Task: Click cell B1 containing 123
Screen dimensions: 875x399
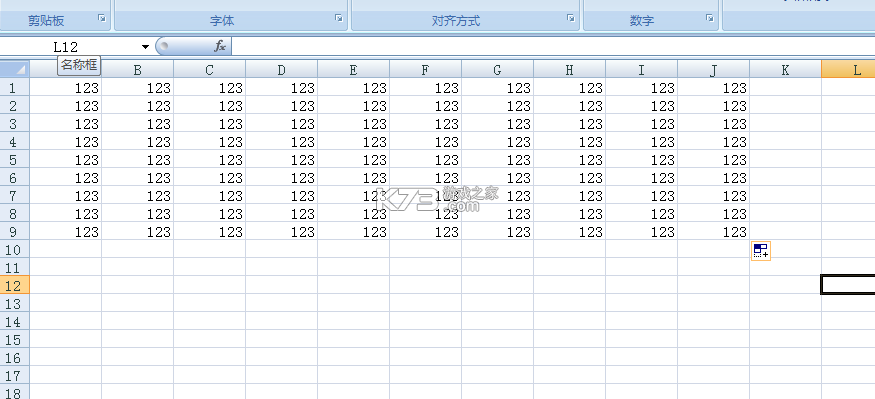Action: click(x=137, y=88)
